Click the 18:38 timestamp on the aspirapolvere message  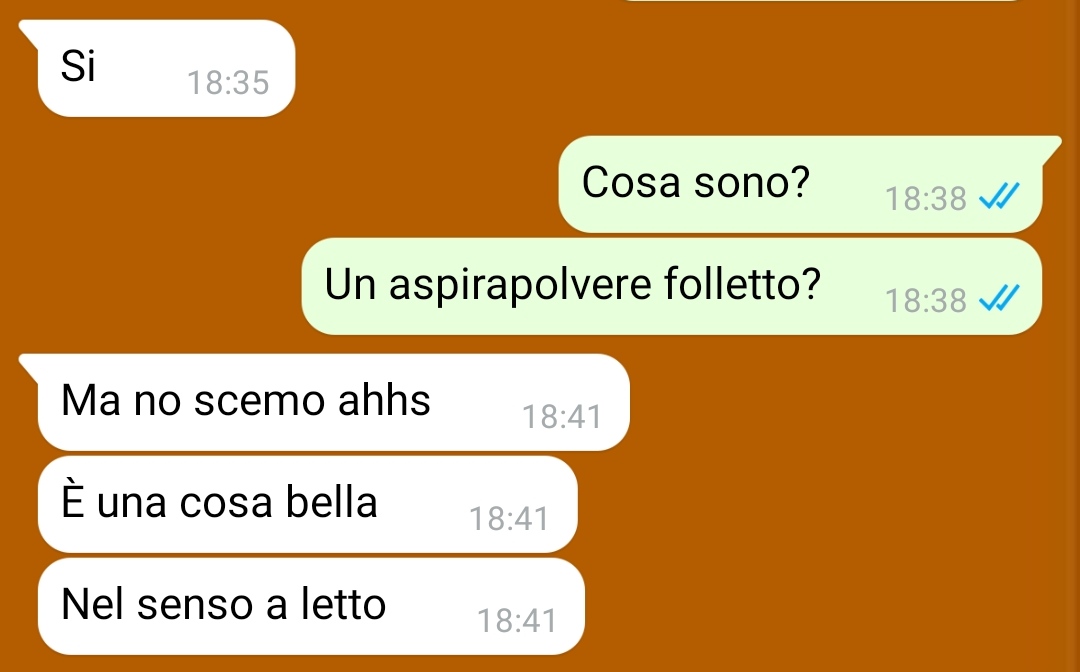pyautogui.click(x=926, y=301)
